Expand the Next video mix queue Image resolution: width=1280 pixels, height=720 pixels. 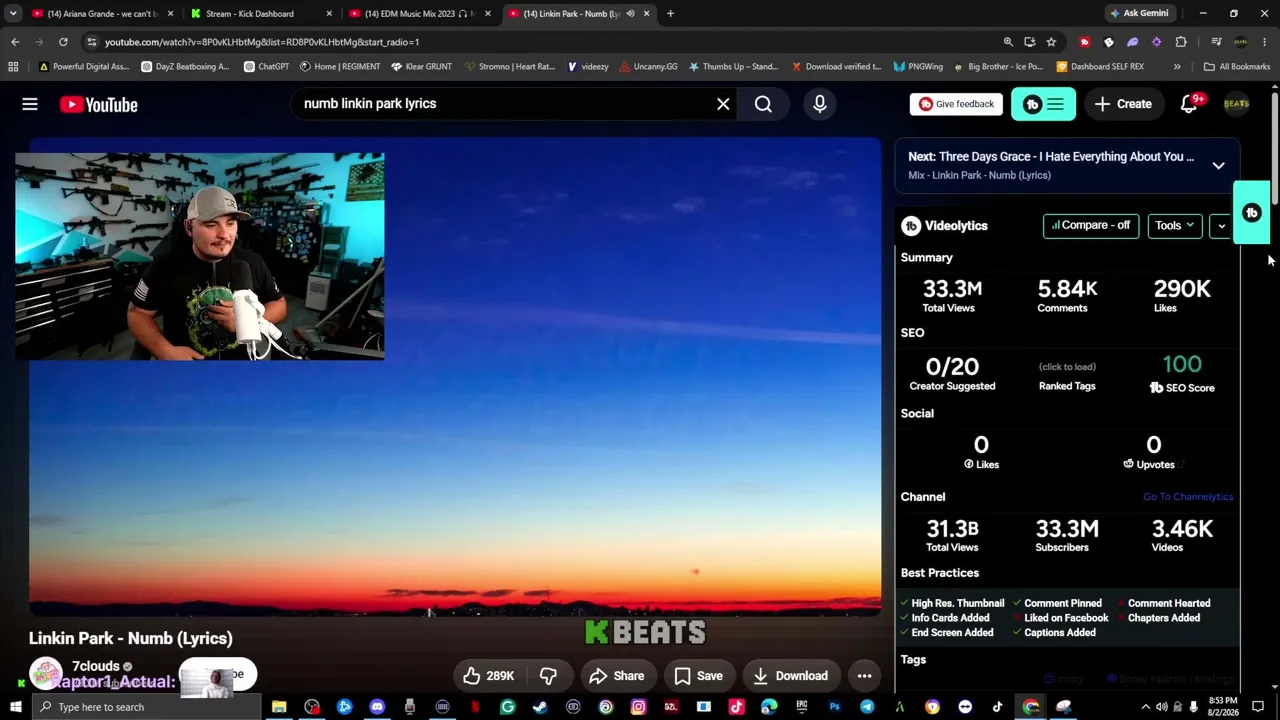pos(1218,165)
